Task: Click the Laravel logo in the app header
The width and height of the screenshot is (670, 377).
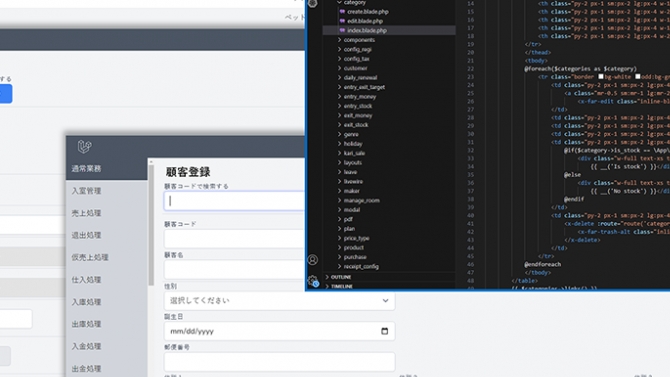Action: (85, 147)
